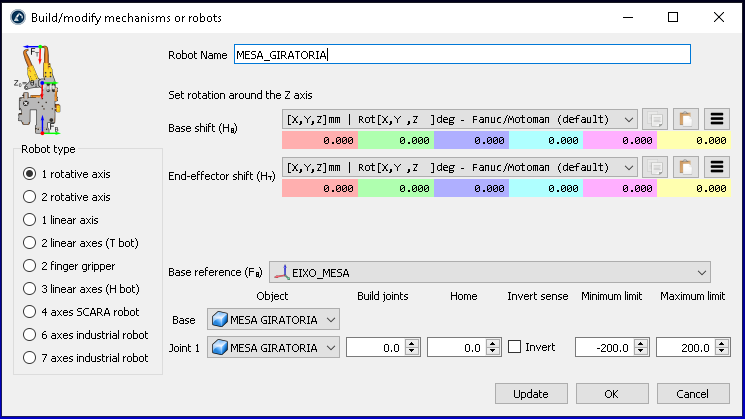Image resolution: width=745 pixels, height=419 pixels.
Task: Choose the 6 axes industrial robot option
Action: point(30,335)
